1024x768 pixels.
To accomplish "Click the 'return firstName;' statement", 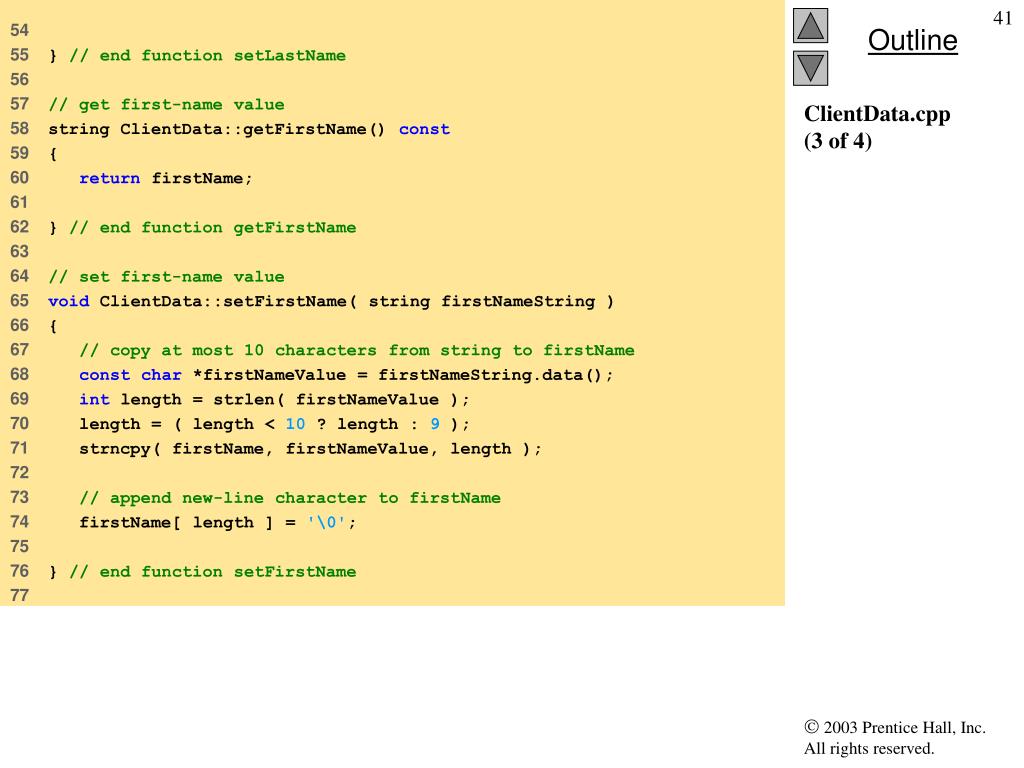I will pyautogui.click(x=166, y=178).
